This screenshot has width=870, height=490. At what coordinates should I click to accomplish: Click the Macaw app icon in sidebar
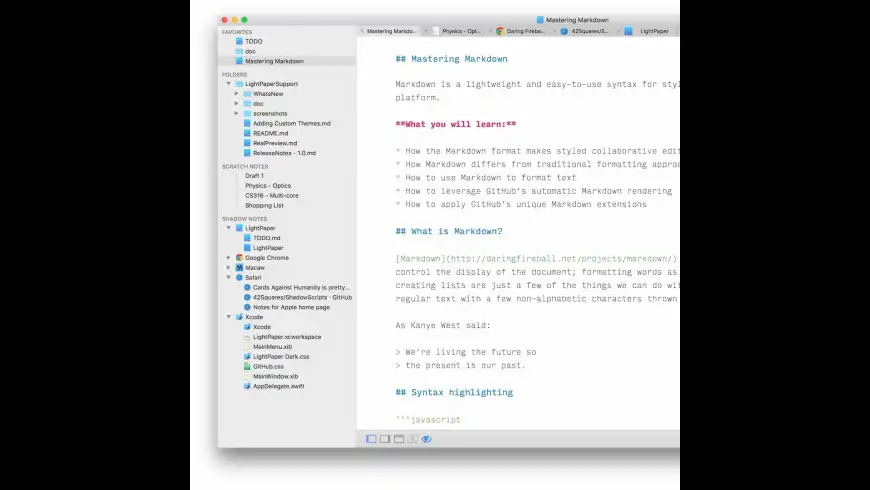(239, 267)
